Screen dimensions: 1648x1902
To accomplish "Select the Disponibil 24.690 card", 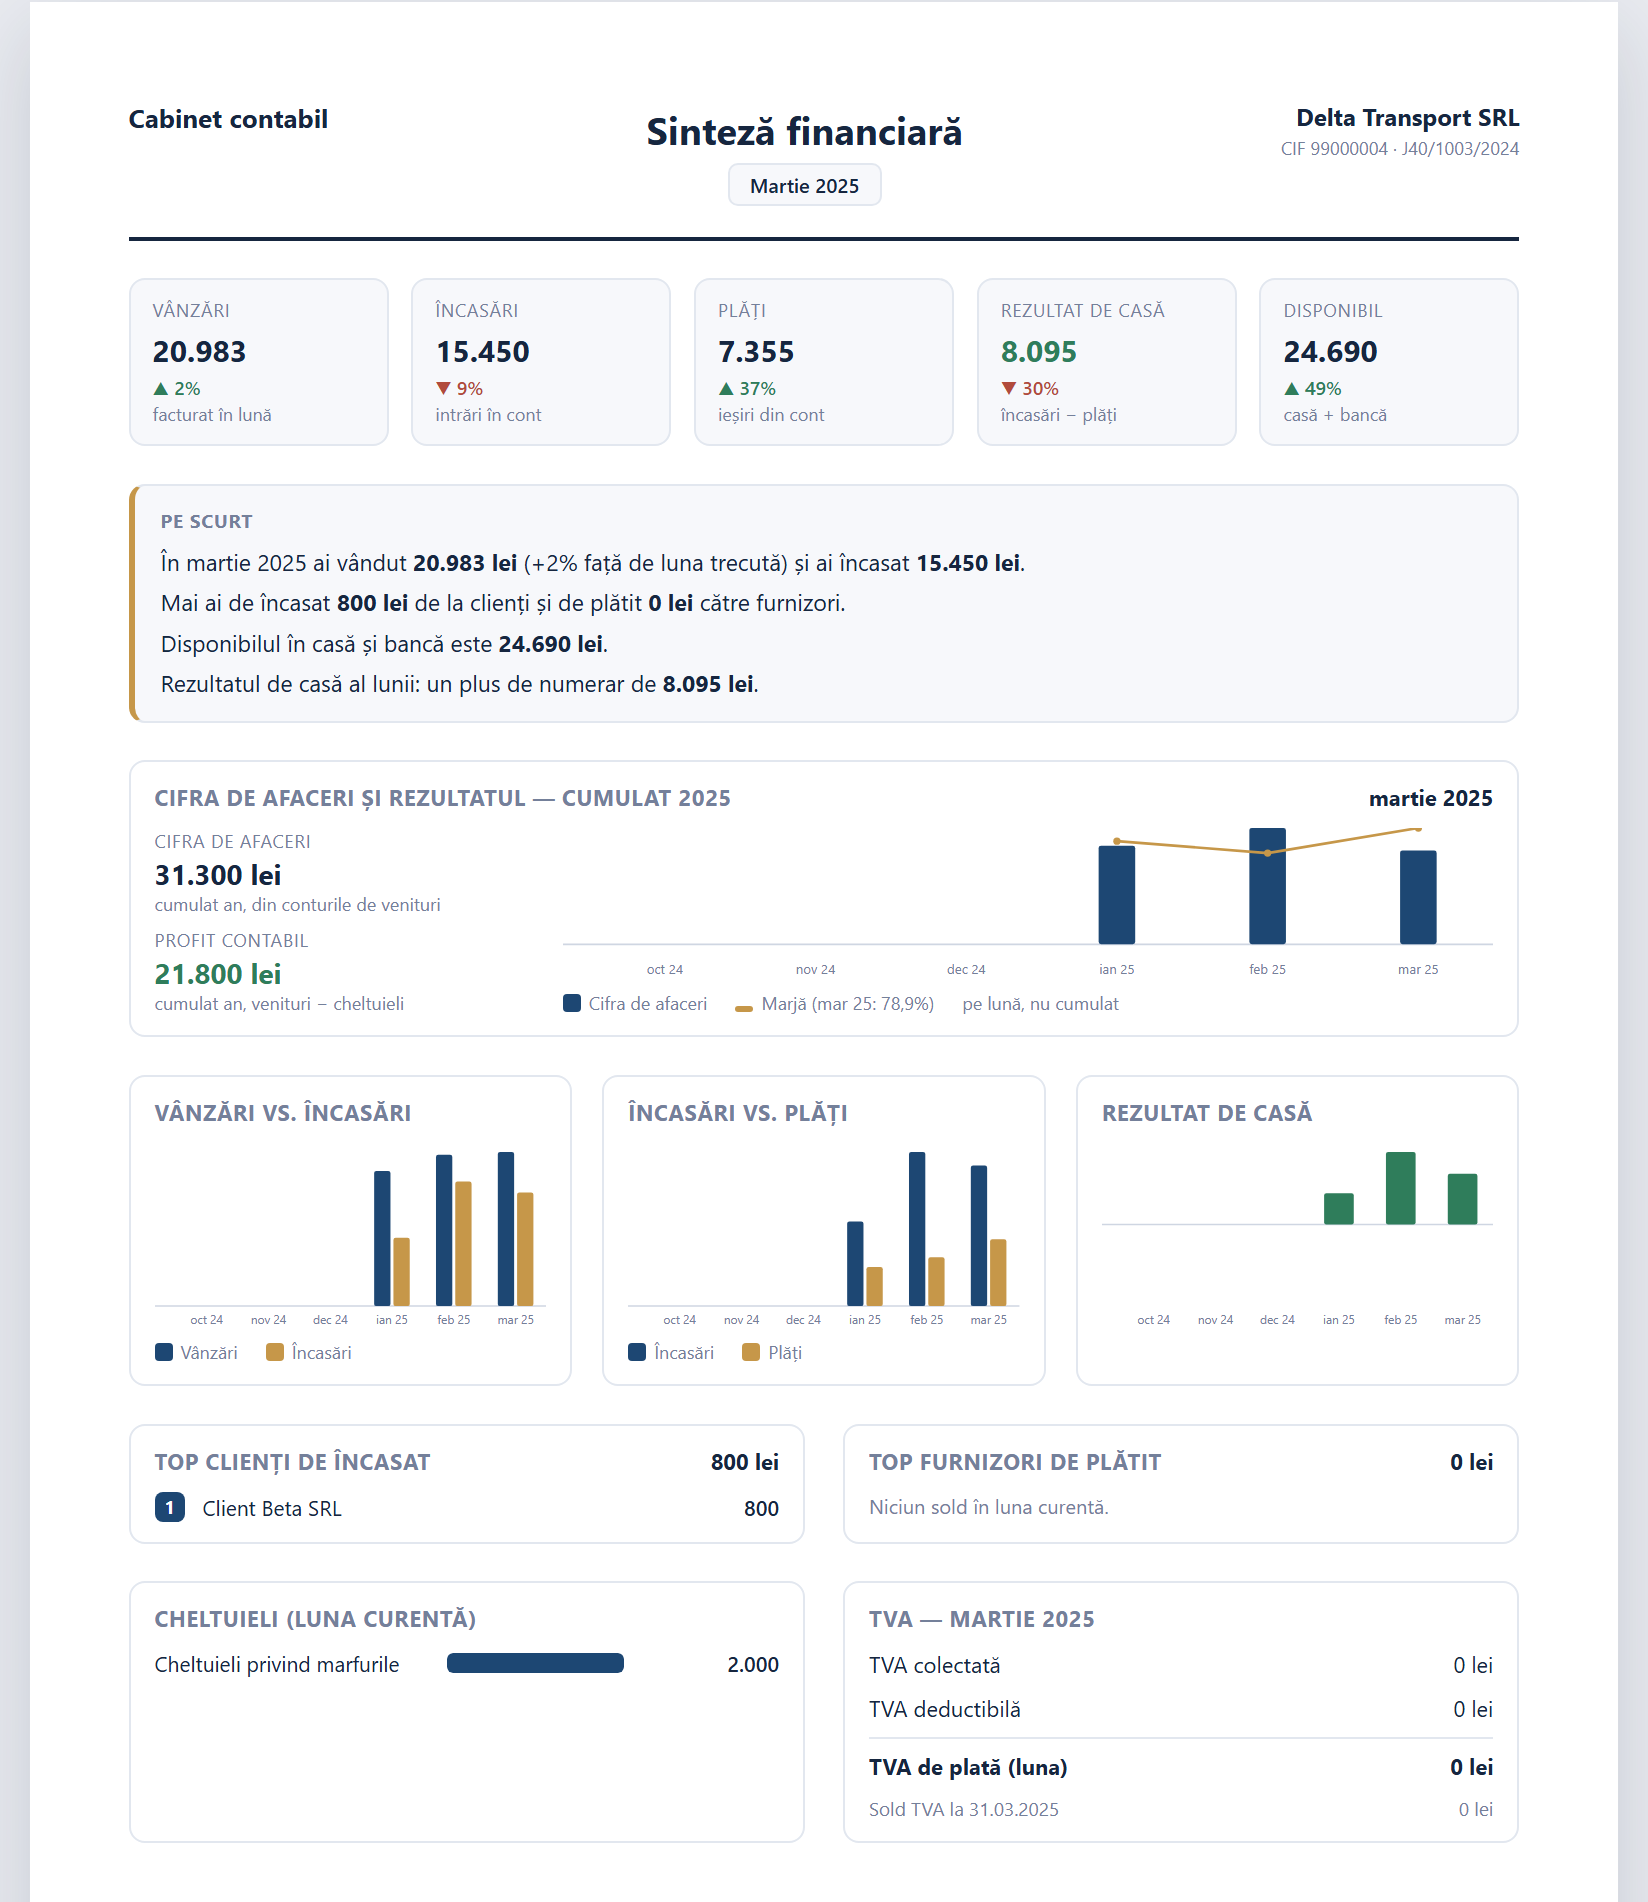I will pyautogui.click(x=1388, y=362).
